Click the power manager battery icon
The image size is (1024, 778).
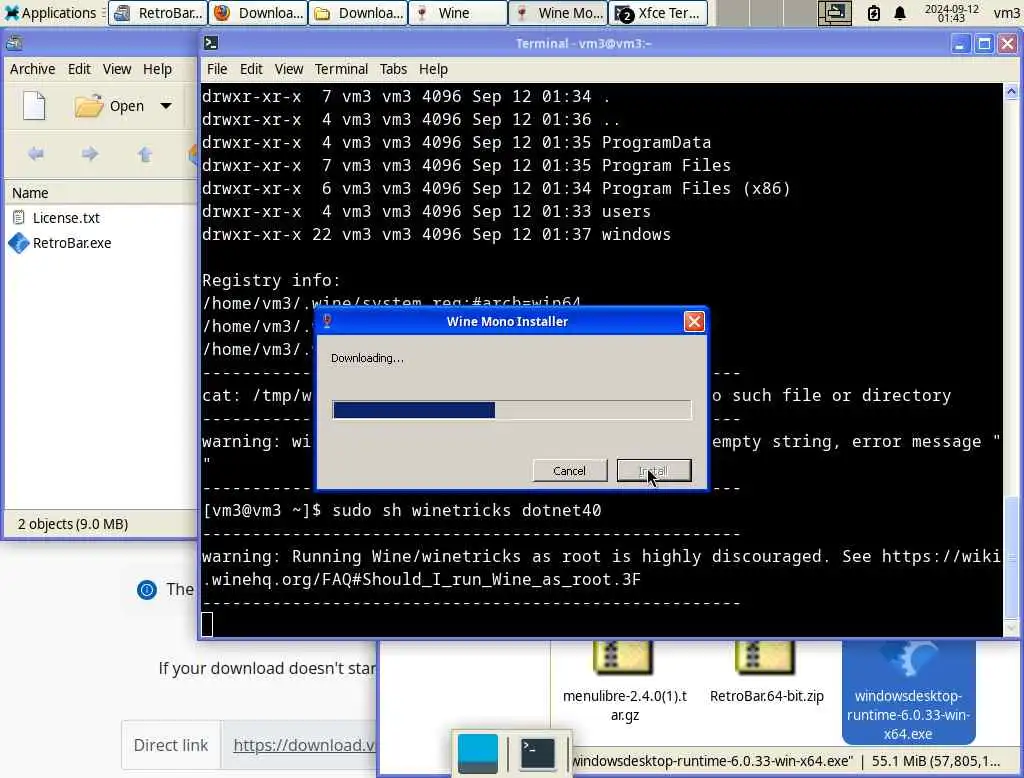click(x=873, y=13)
